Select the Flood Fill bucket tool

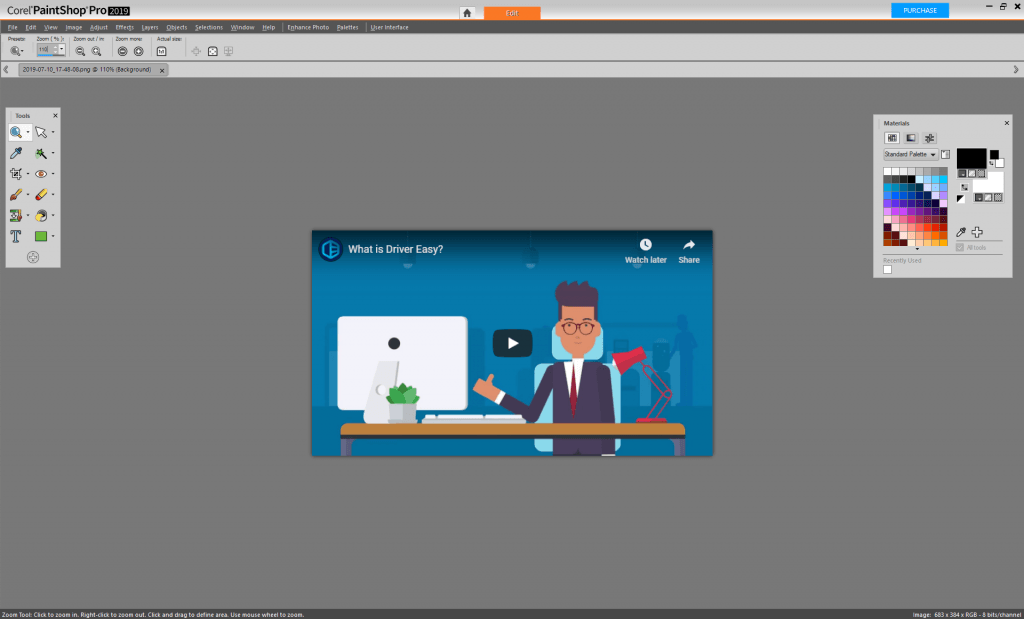pyautogui.click(x=41, y=215)
